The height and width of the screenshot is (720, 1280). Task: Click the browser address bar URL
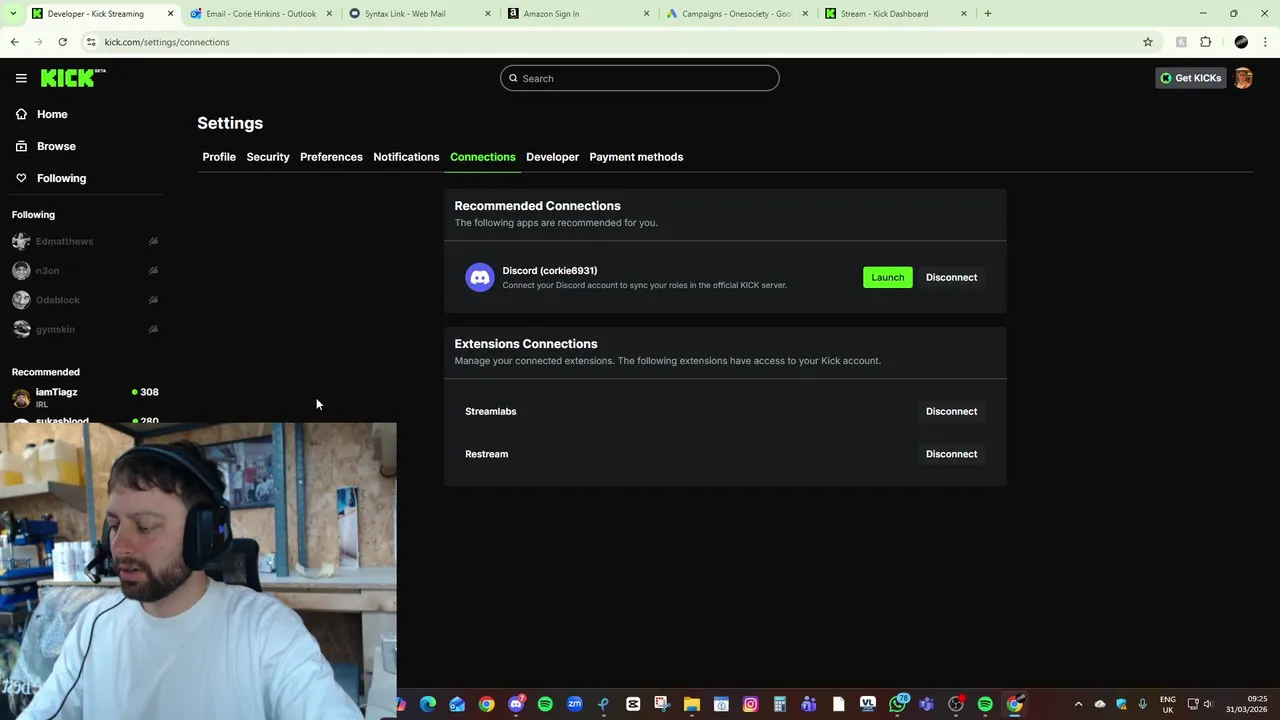(167, 42)
